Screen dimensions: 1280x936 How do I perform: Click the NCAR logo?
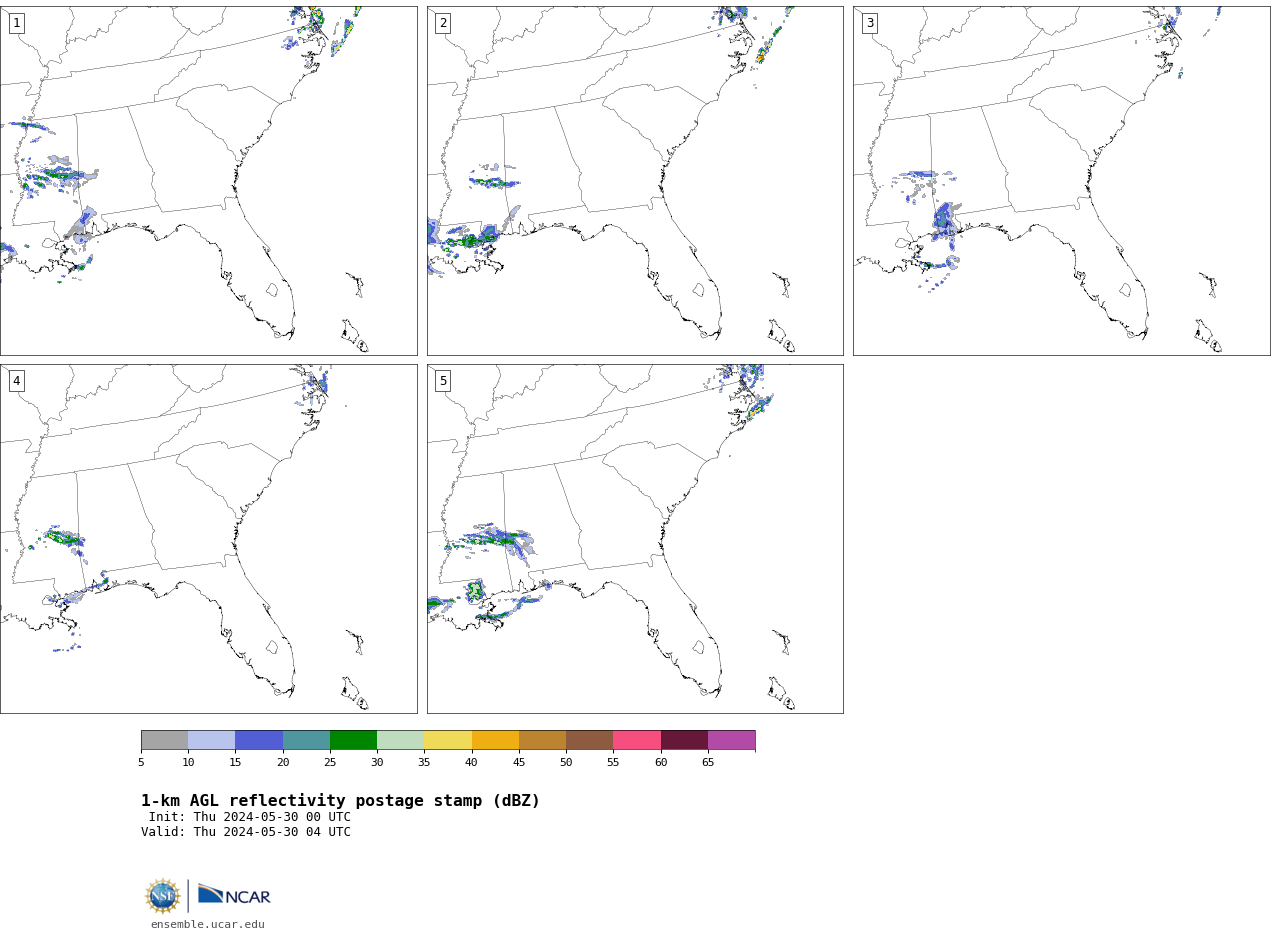tap(234, 895)
